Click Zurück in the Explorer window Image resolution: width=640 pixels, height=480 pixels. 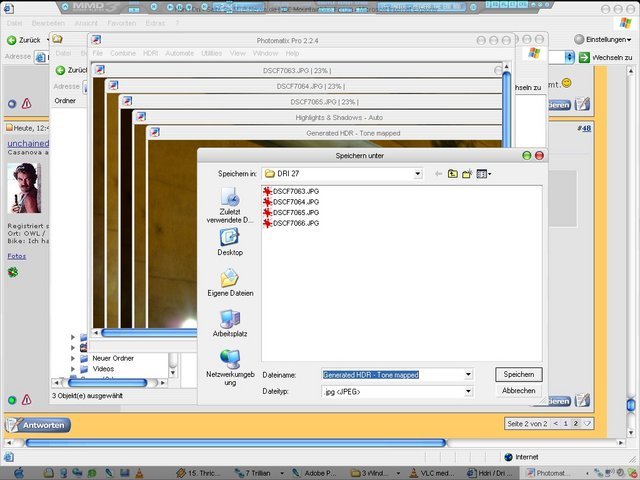(x=71, y=70)
